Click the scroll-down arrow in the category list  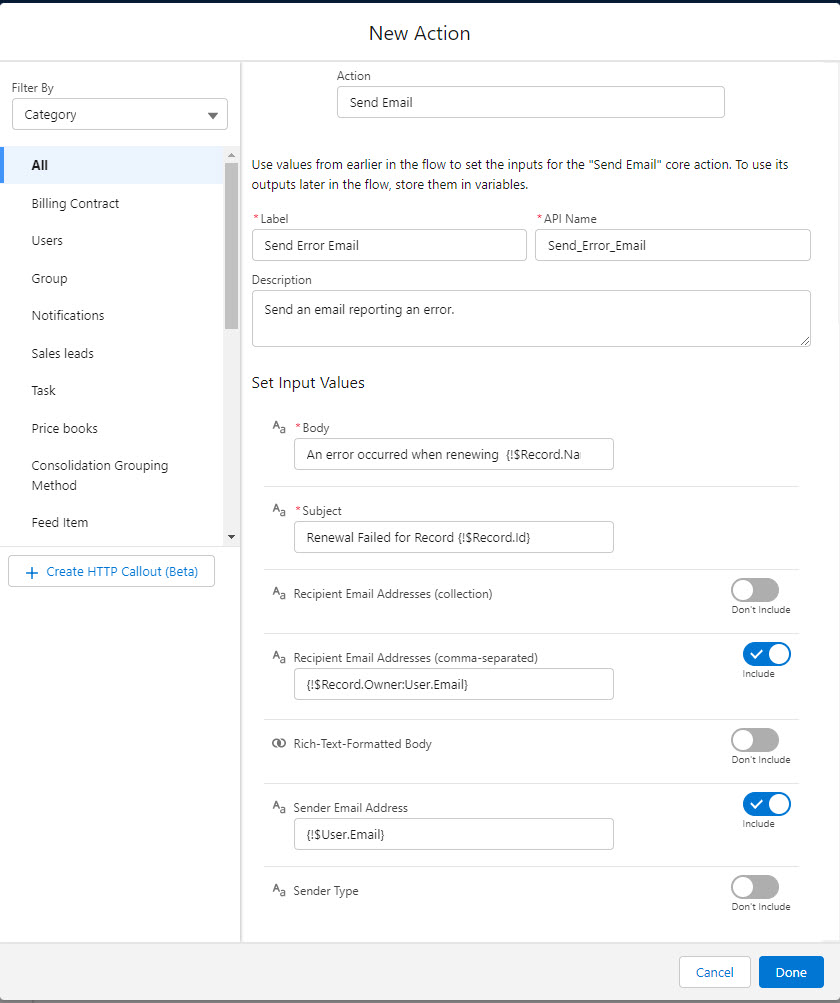232,537
